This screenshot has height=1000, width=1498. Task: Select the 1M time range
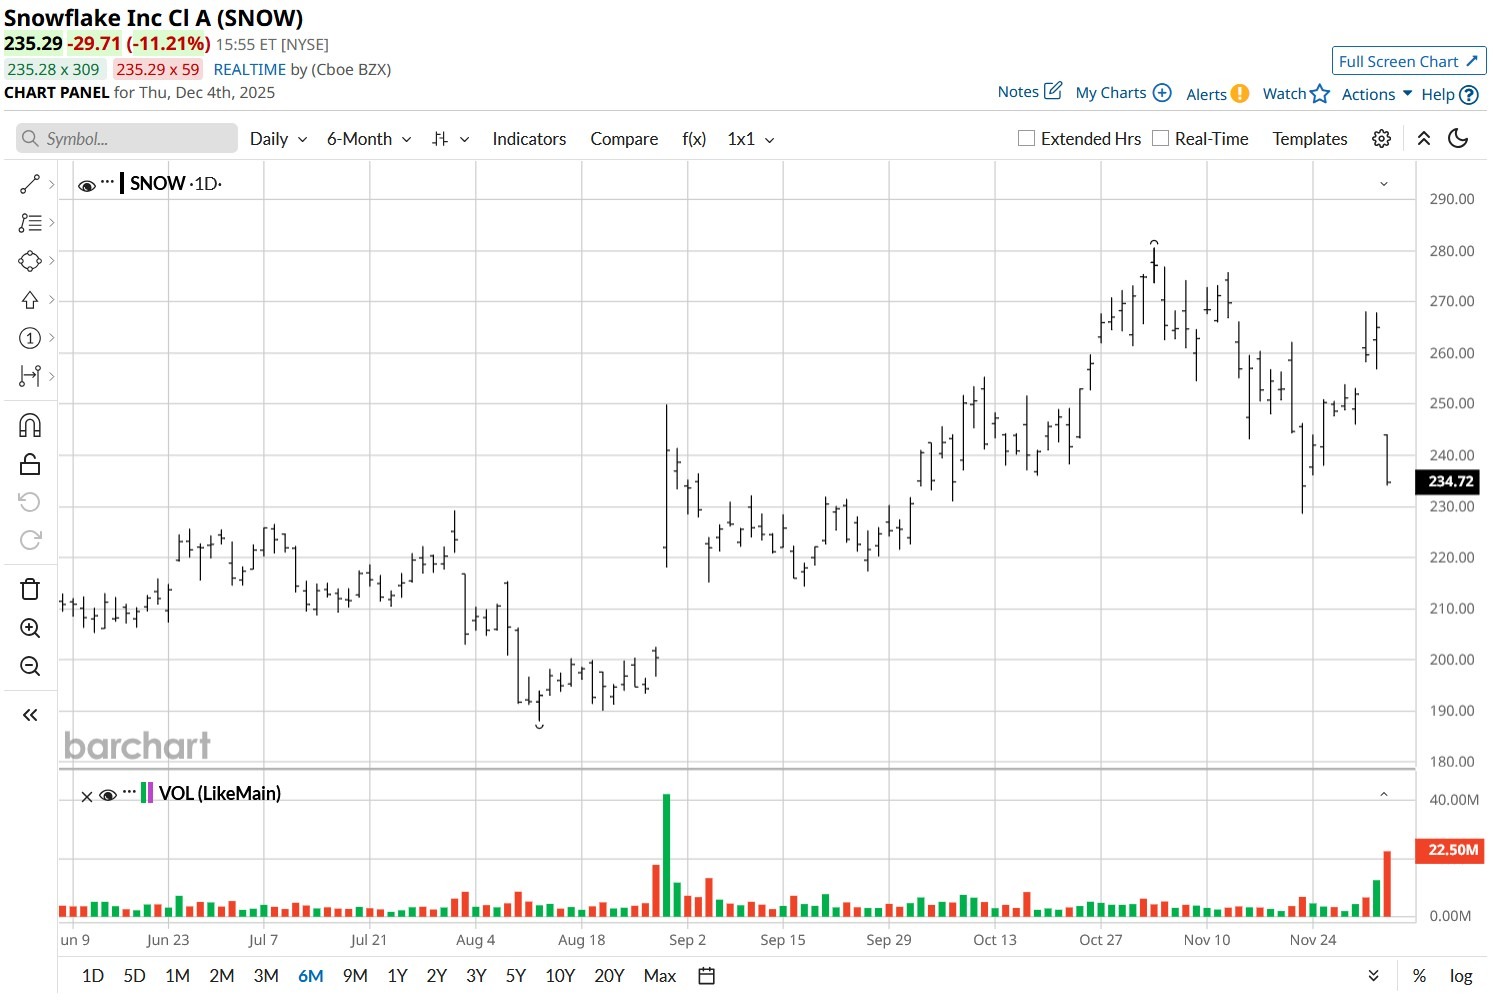178,976
